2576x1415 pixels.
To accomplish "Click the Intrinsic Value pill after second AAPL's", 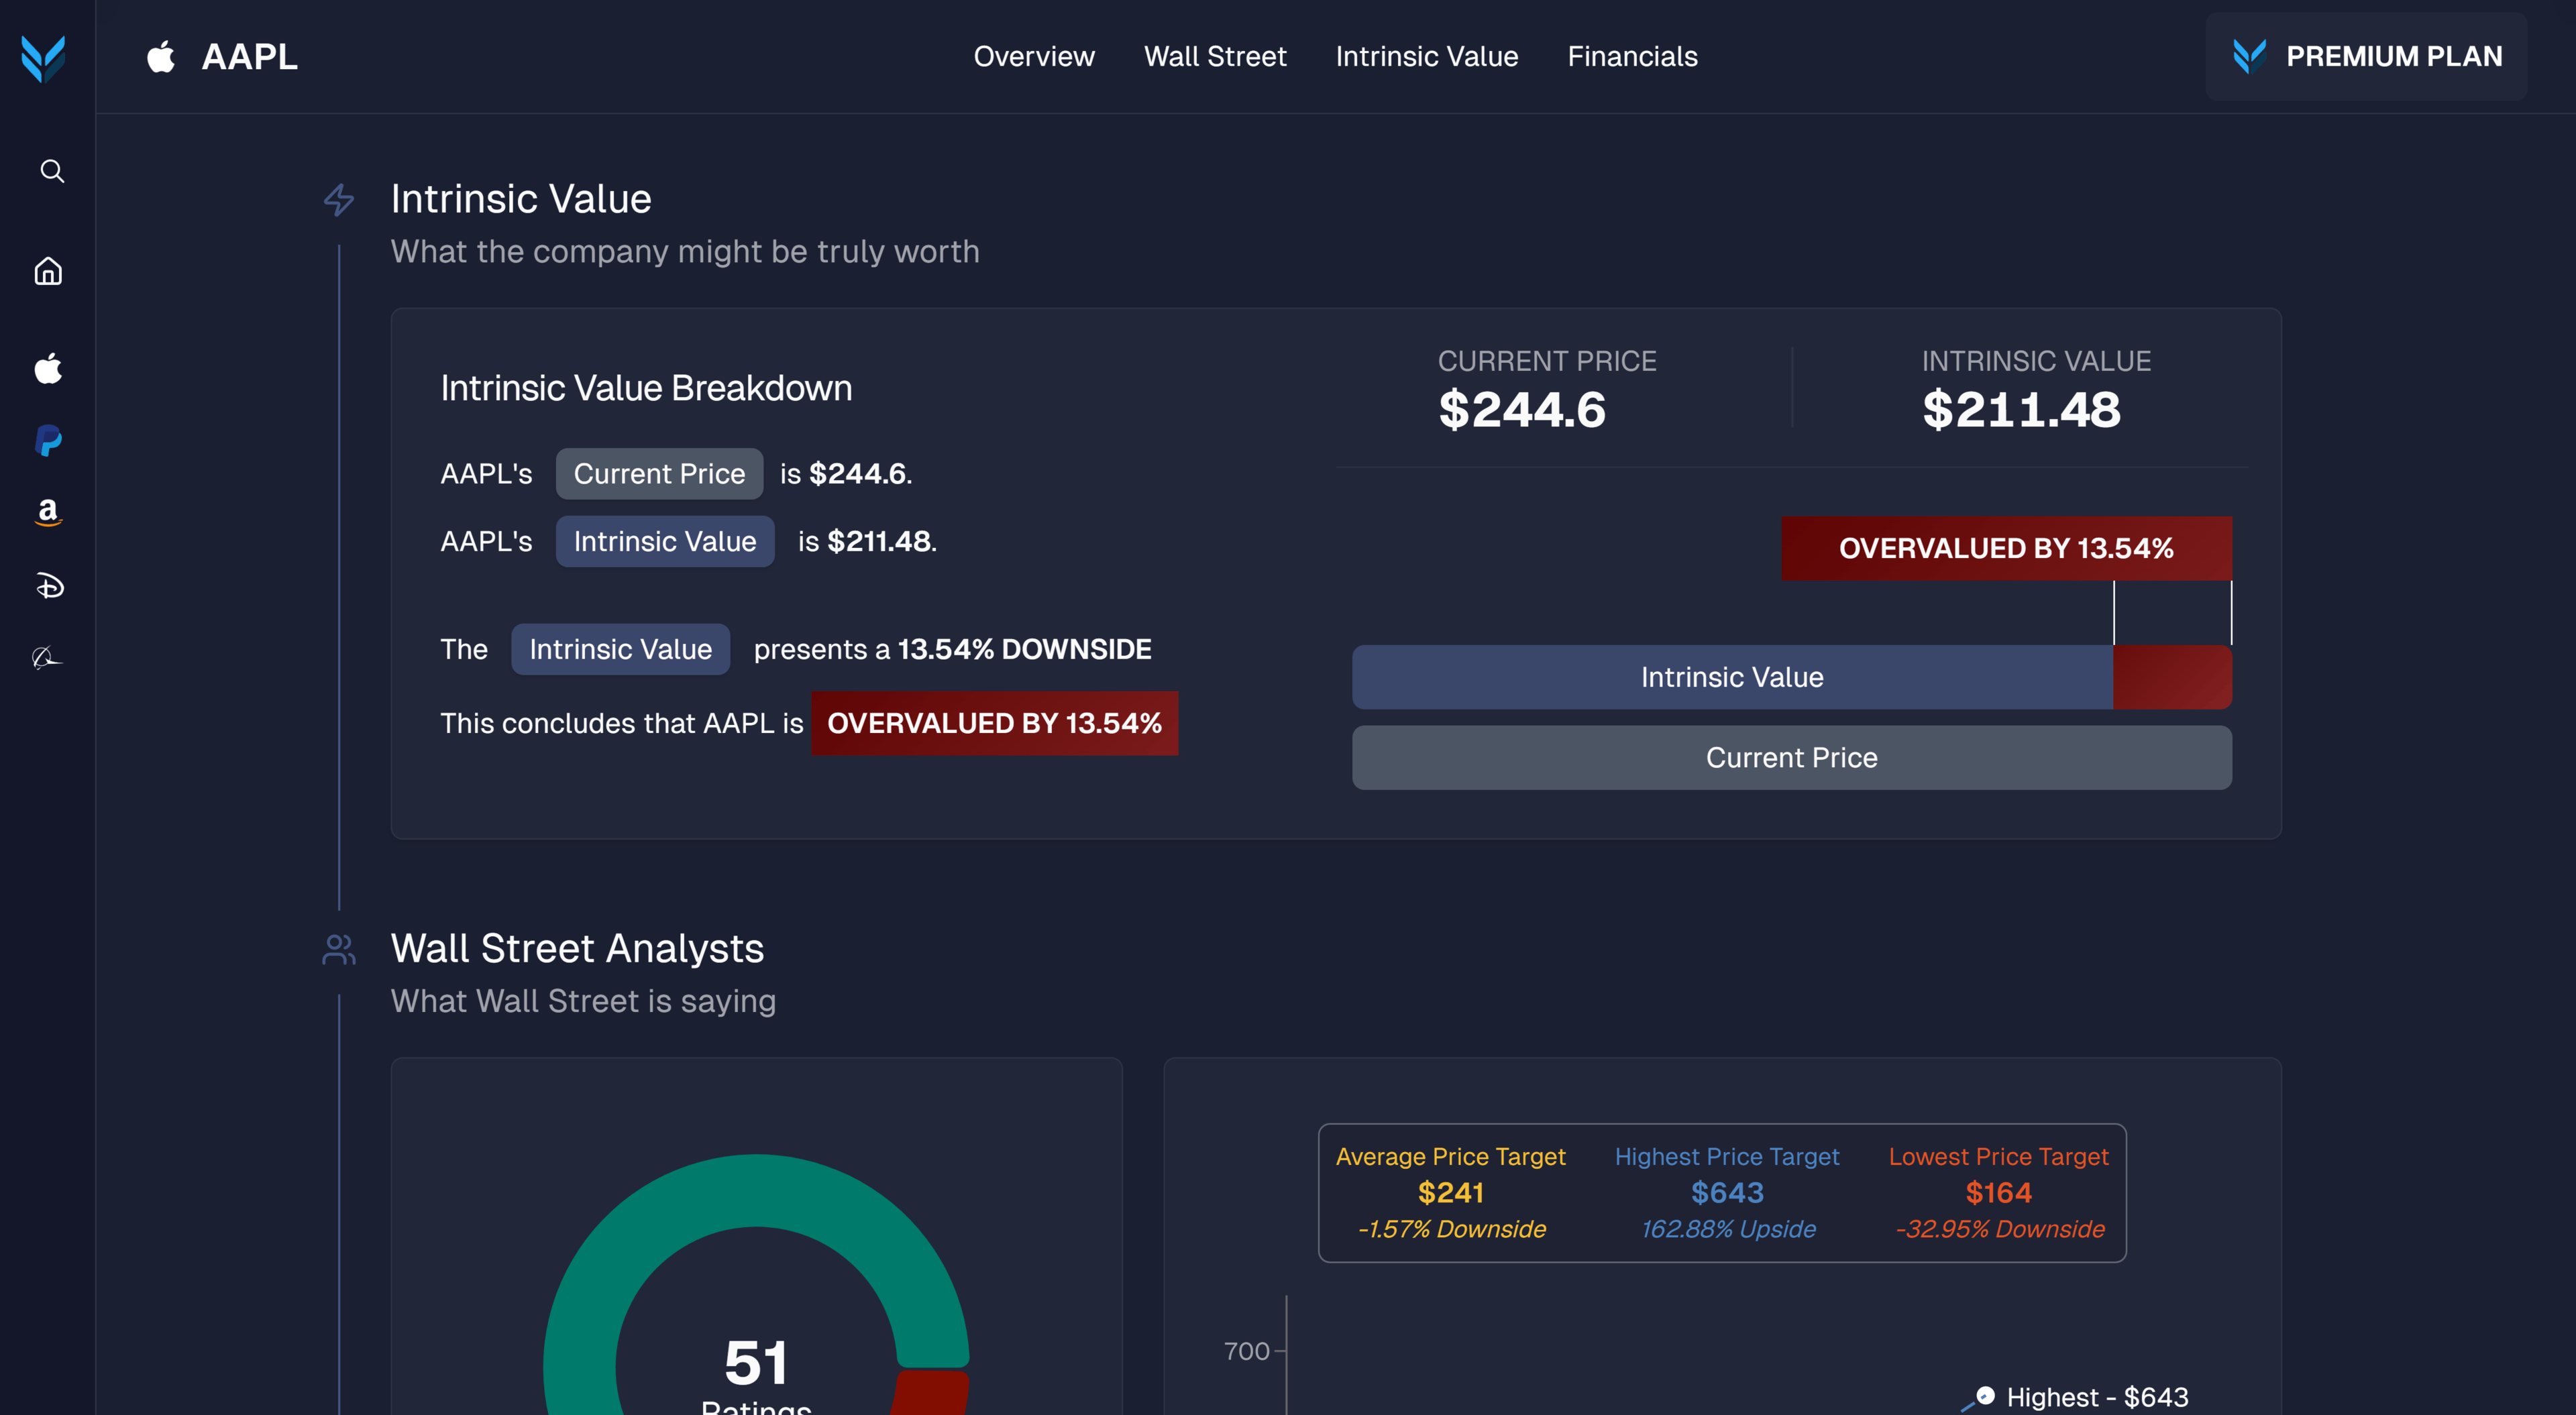I will pyautogui.click(x=665, y=541).
